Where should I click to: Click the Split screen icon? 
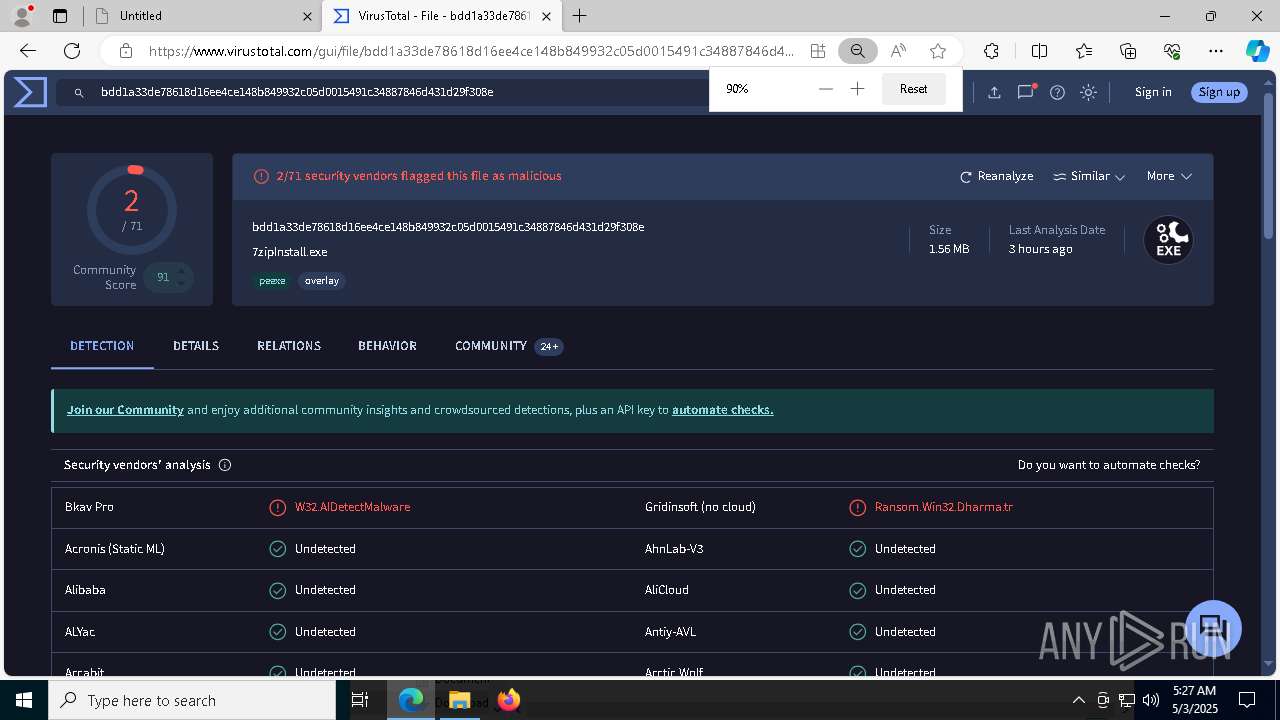tap(1039, 51)
